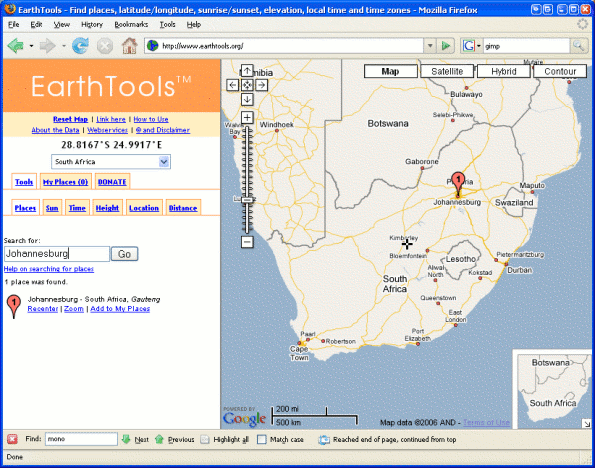Click Add to My Places link
This screenshot has height=468, width=595.
pos(120,309)
